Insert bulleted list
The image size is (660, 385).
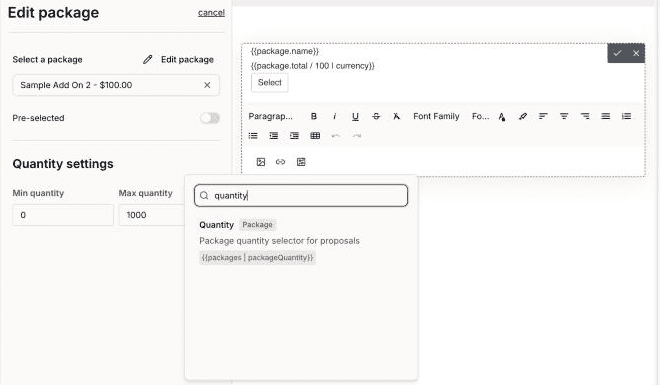[x=253, y=135]
